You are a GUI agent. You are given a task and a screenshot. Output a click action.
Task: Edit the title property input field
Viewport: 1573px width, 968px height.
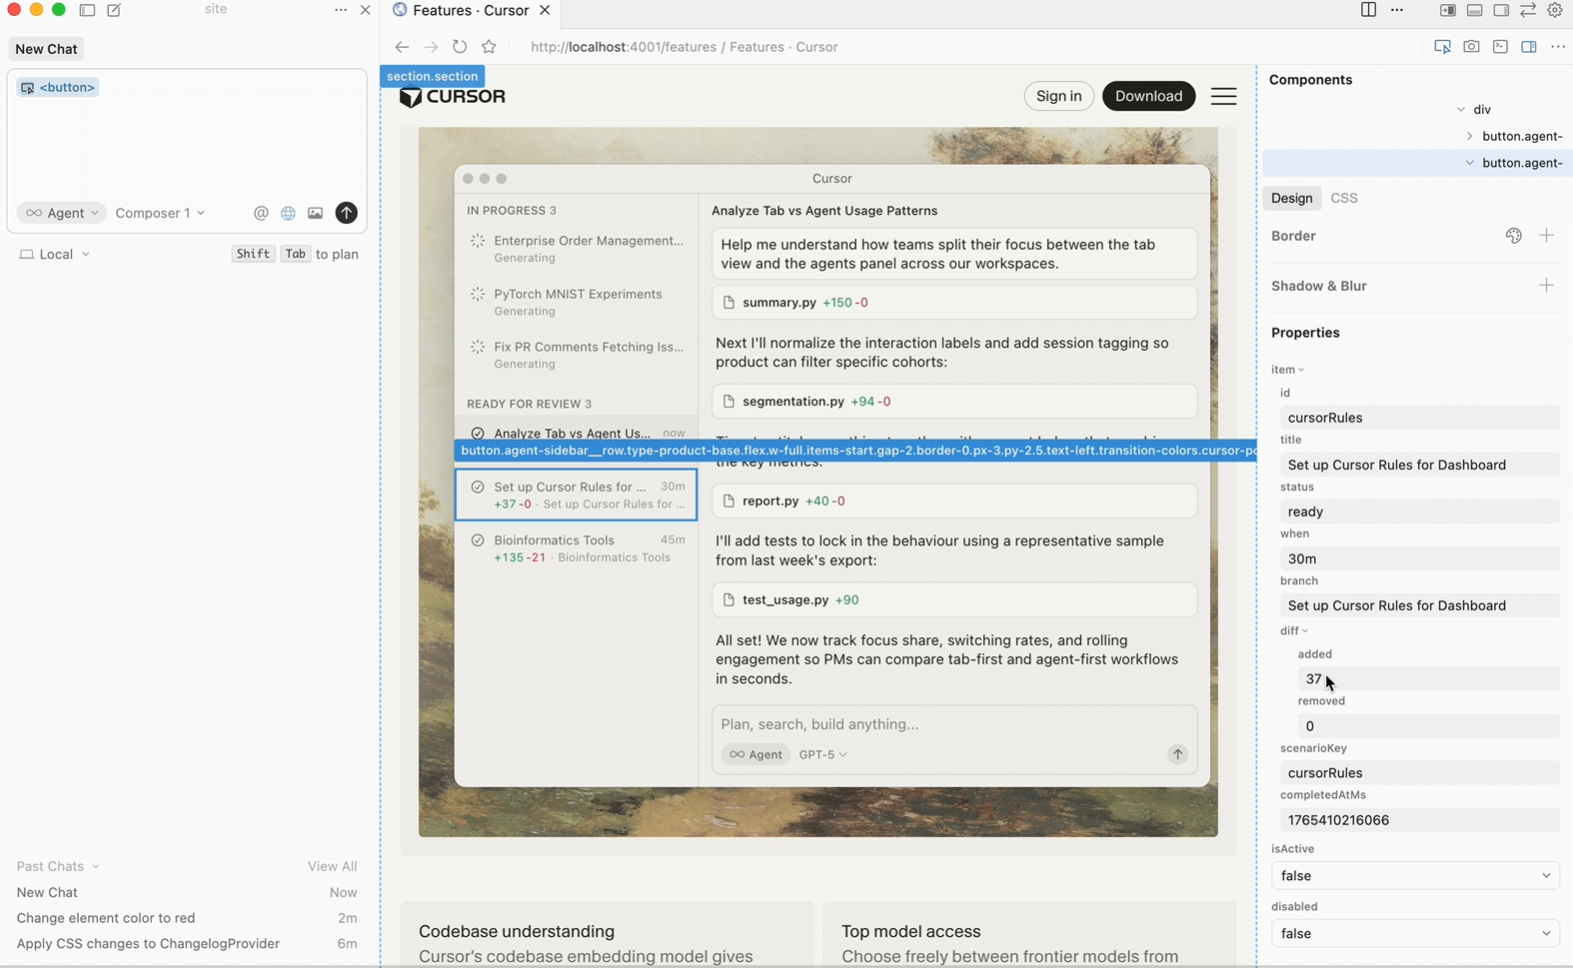pos(1419,465)
